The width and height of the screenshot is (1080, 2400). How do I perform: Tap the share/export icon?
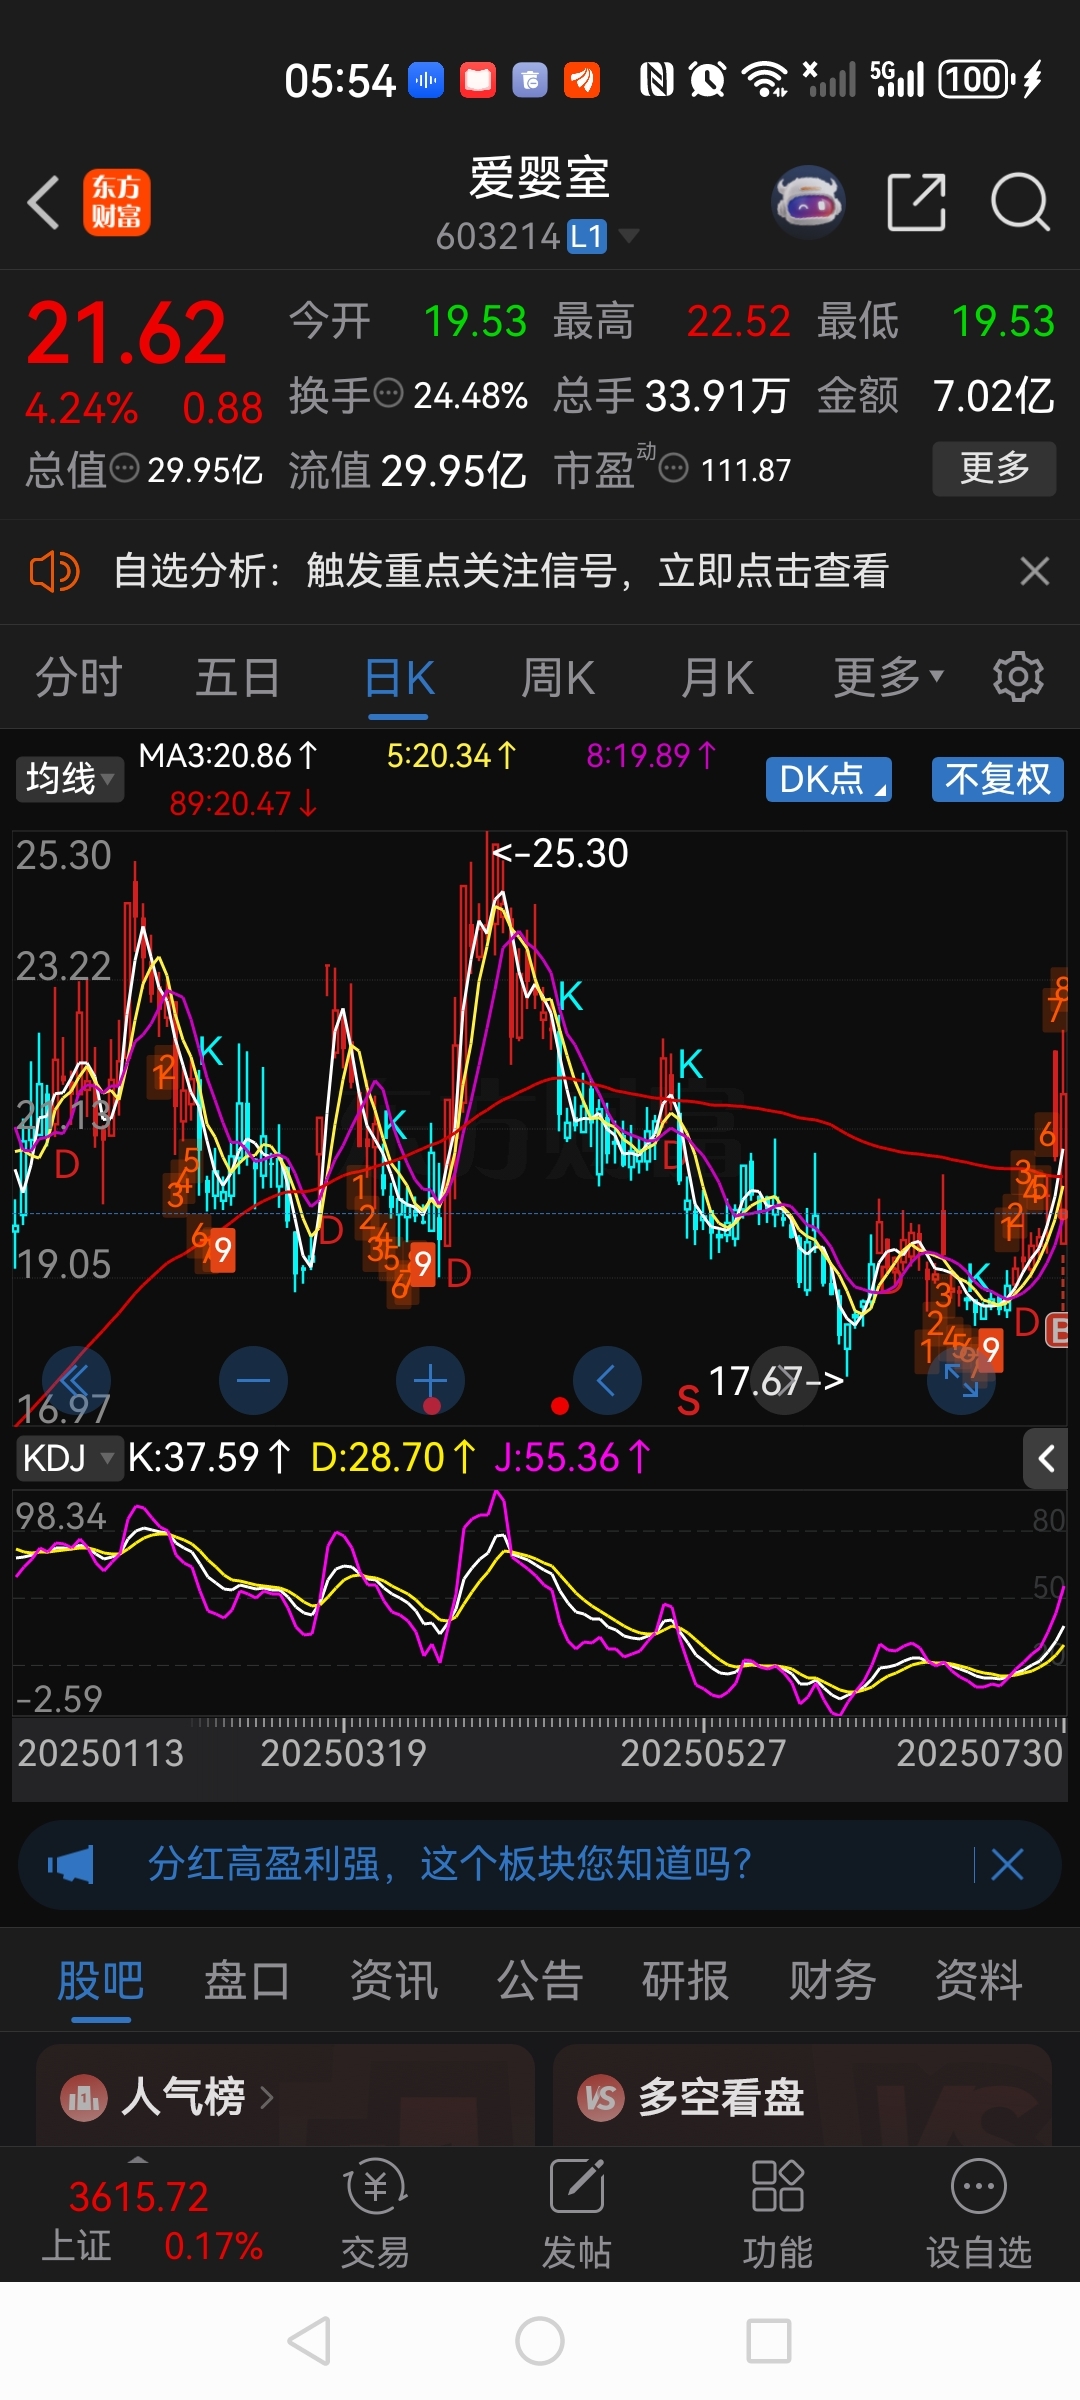917,202
